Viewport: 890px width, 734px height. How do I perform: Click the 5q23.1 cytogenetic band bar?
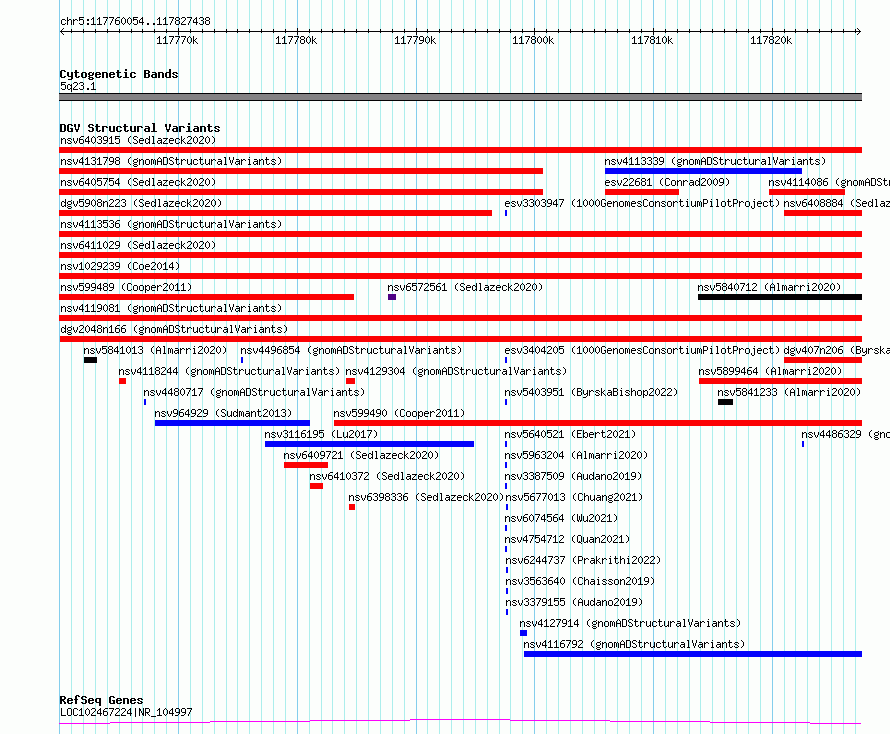coord(460,97)
